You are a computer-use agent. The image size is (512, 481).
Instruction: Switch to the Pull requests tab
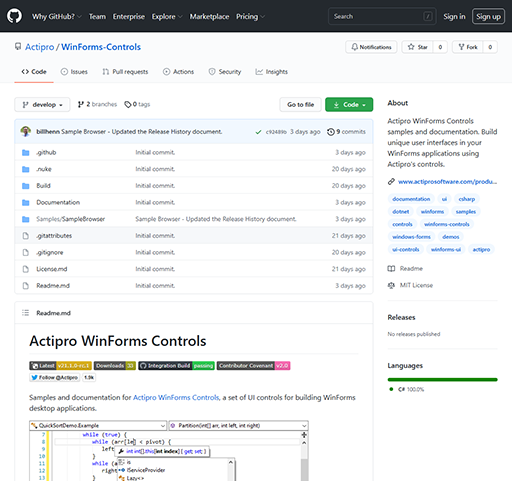pyautogui.click(x=125, y=72)
